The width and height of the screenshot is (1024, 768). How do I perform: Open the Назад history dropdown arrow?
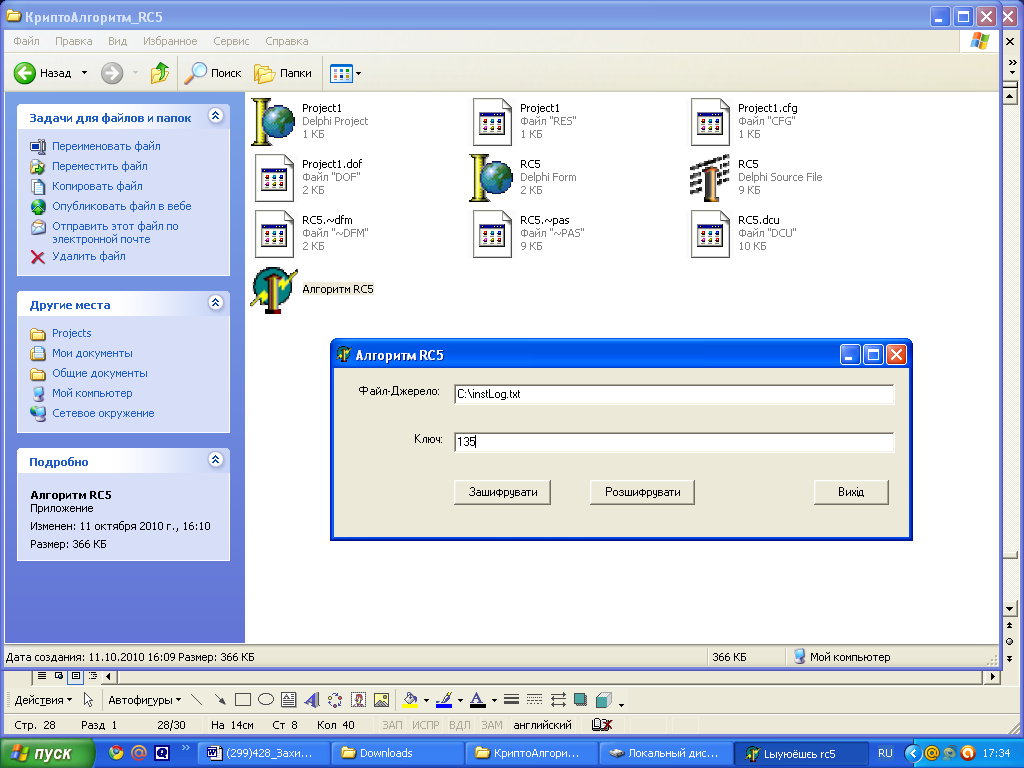click(x=84, y=73)
